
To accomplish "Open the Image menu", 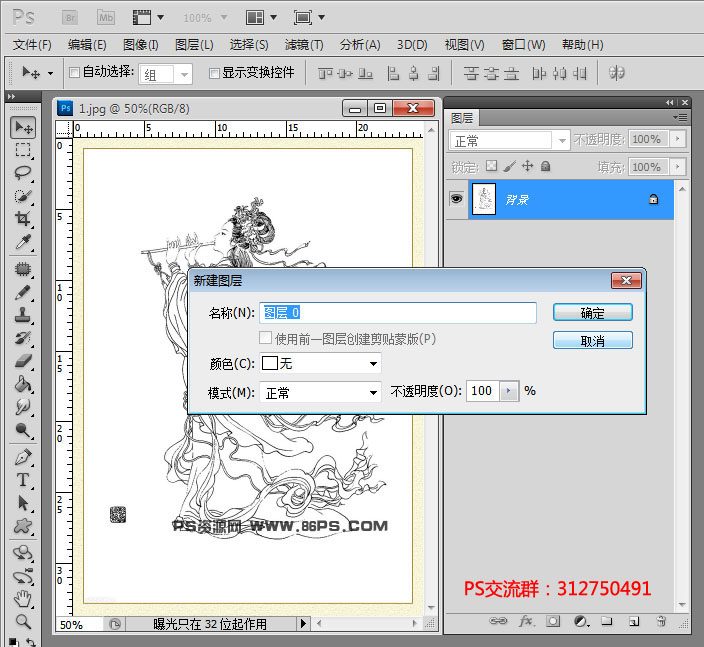I will point(141,45).
